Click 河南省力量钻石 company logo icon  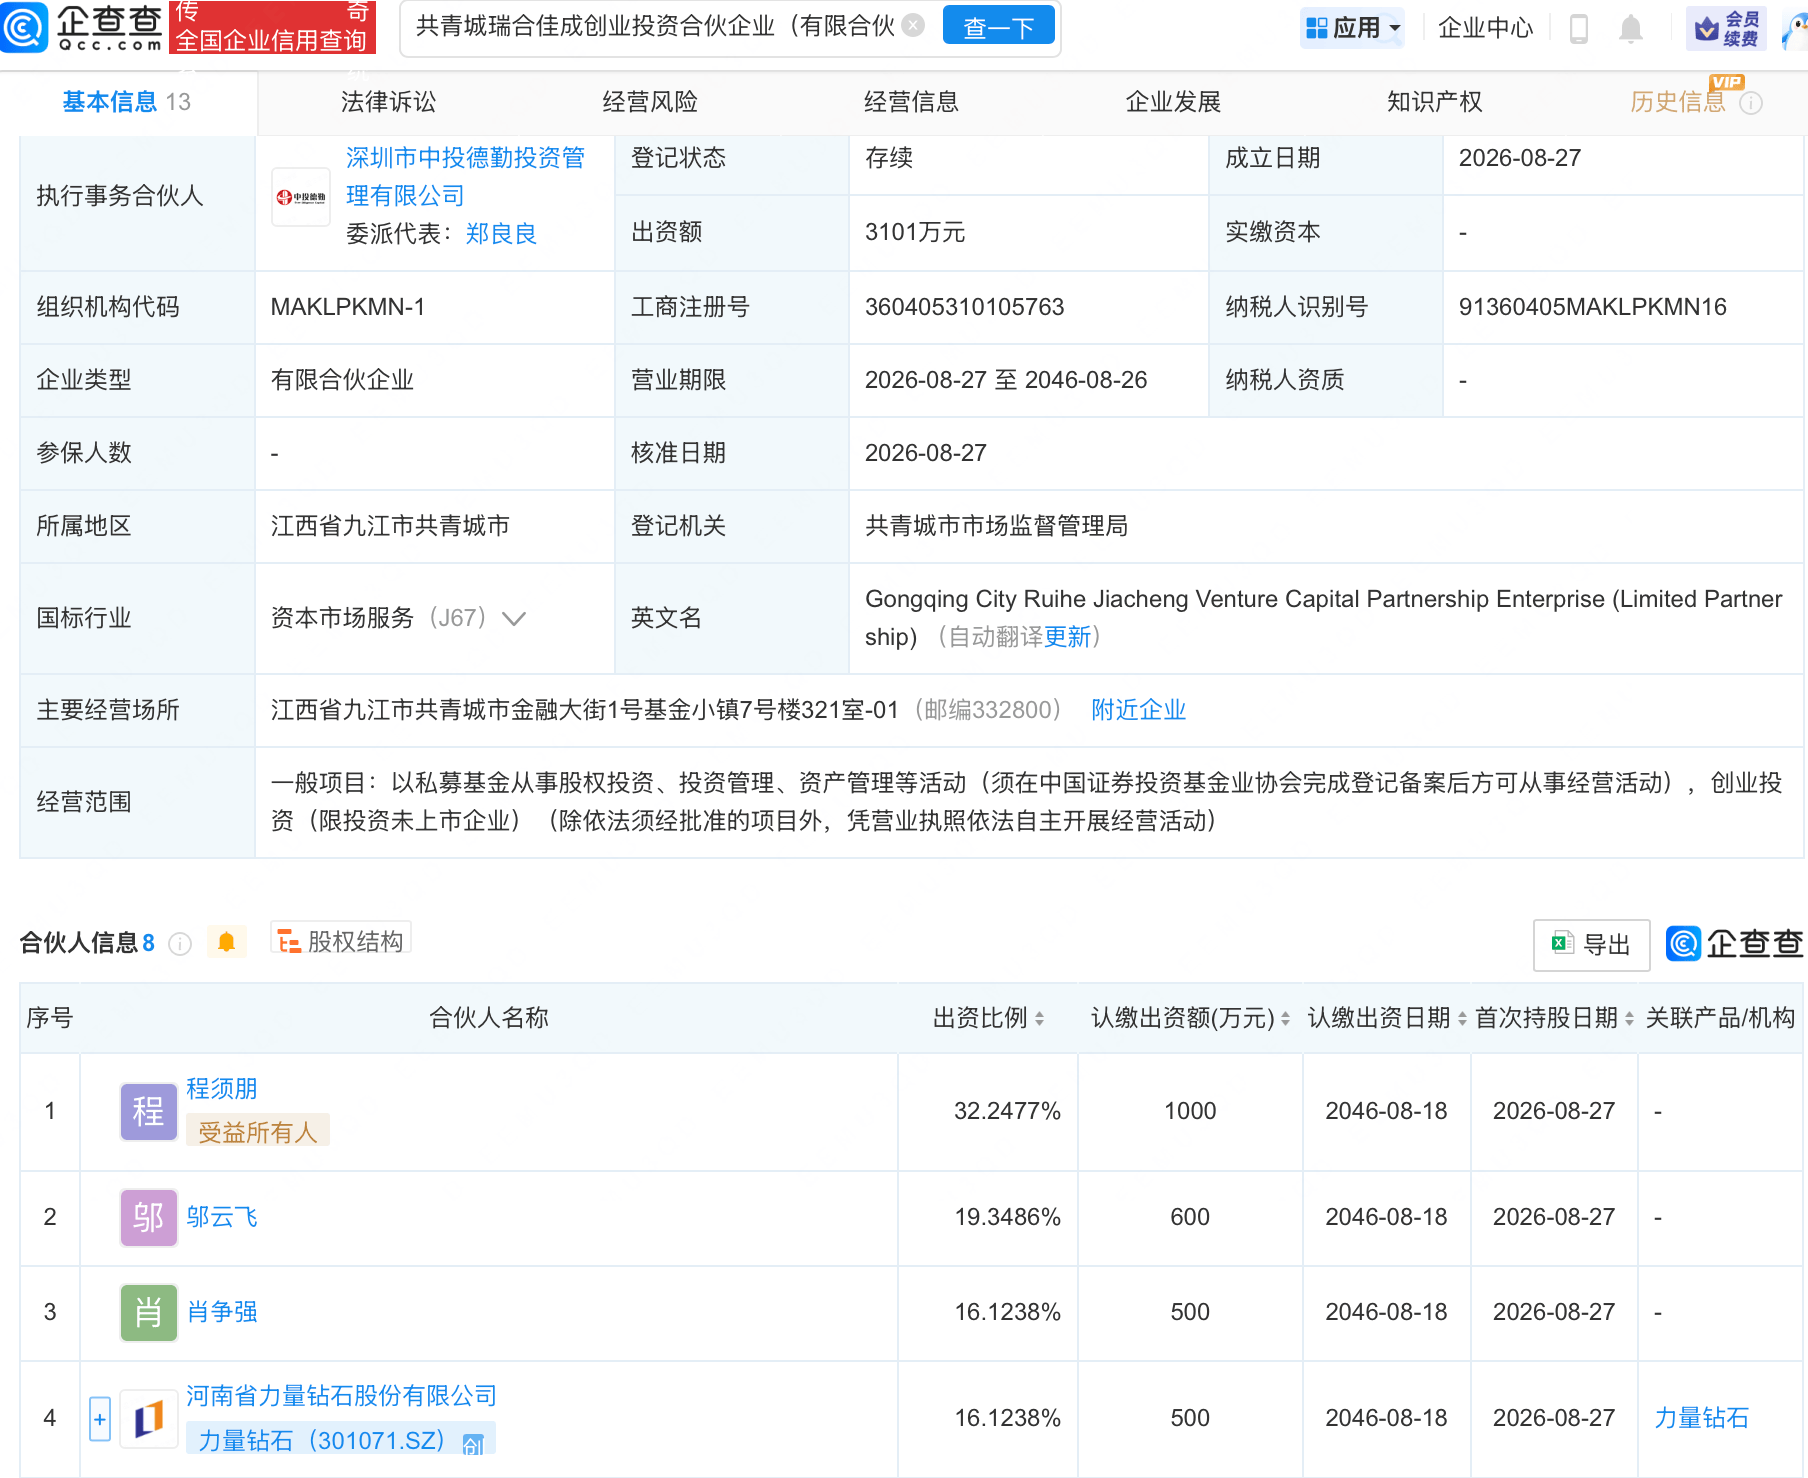tap(149, 1419)
